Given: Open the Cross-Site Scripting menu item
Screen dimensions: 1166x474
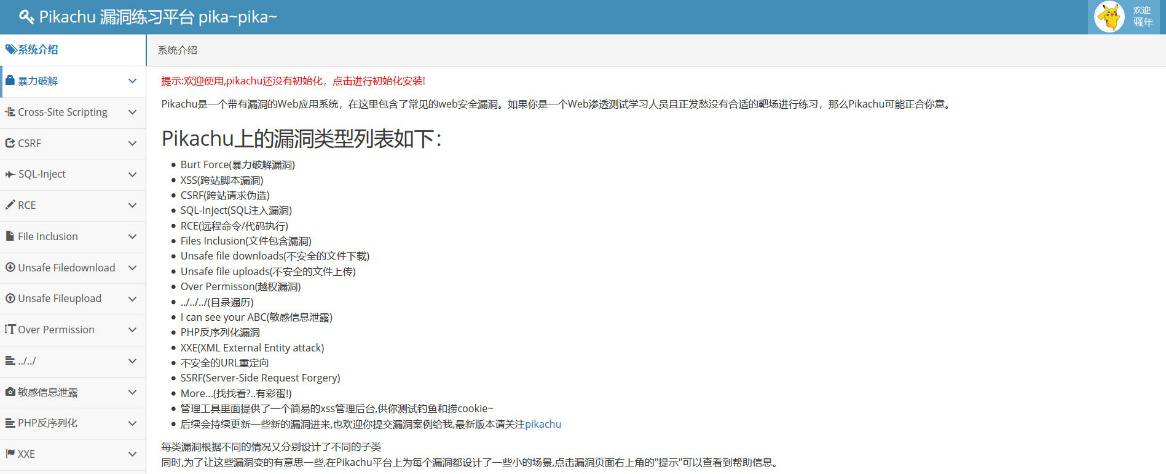Looking at the screenshot, I should [73, 112].
